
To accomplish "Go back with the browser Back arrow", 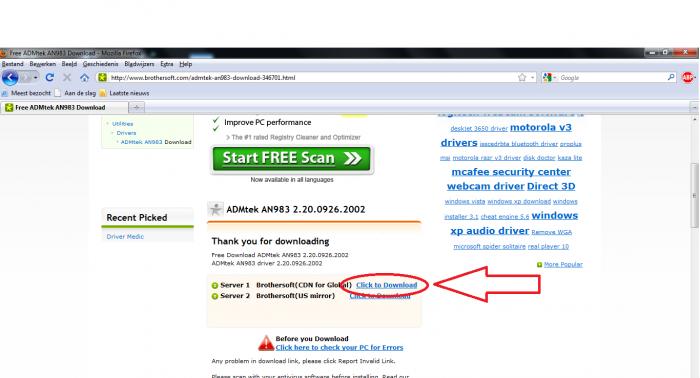I will 10,78.
